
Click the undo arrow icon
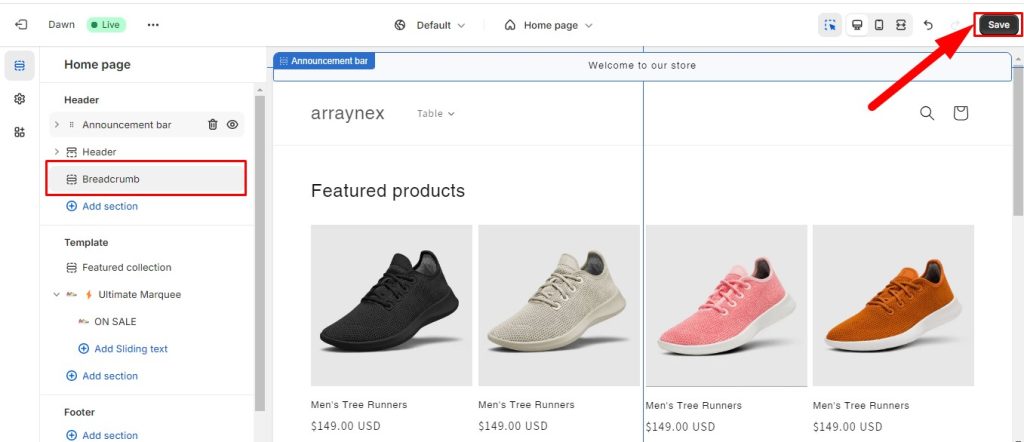928,25
